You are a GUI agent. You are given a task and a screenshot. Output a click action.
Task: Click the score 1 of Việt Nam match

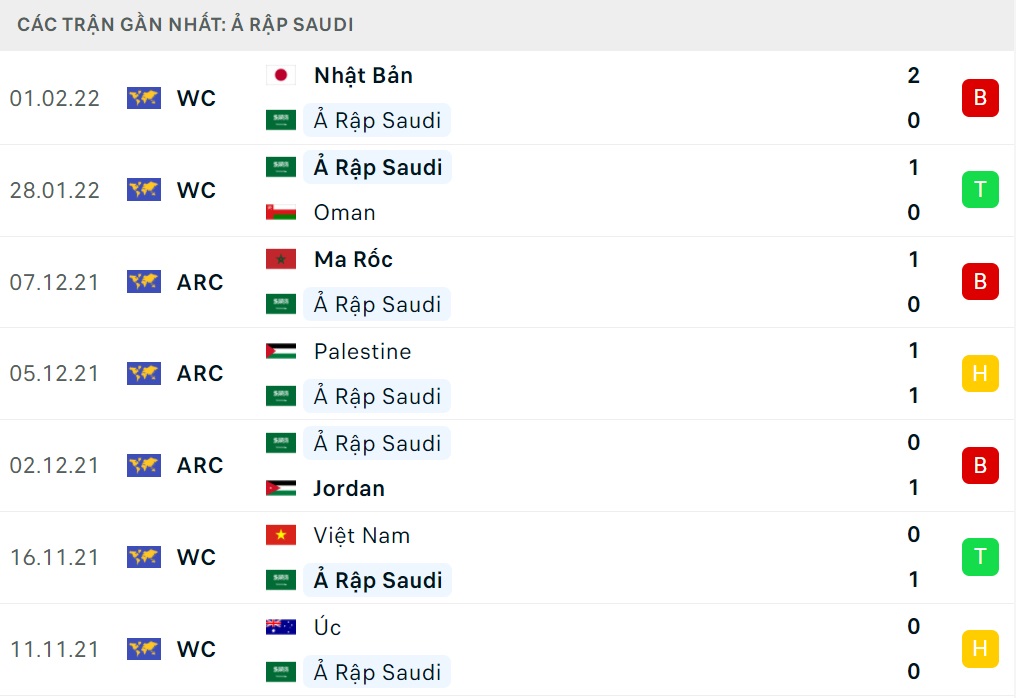tap(912, 580)
